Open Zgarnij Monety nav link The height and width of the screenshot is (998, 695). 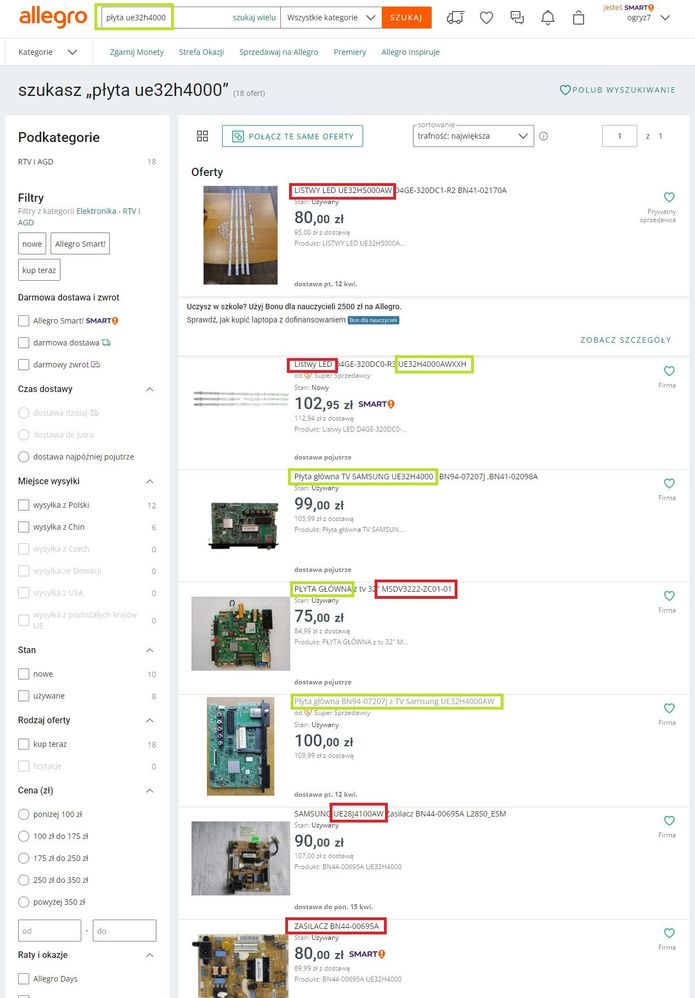tap(137, 52)
